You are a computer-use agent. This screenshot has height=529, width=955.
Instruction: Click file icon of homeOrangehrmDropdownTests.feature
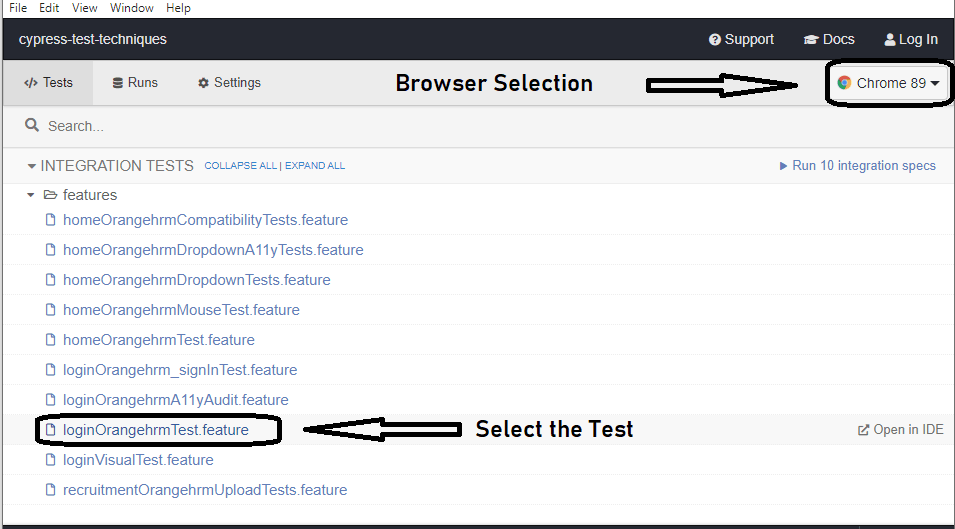click(51, 279)
